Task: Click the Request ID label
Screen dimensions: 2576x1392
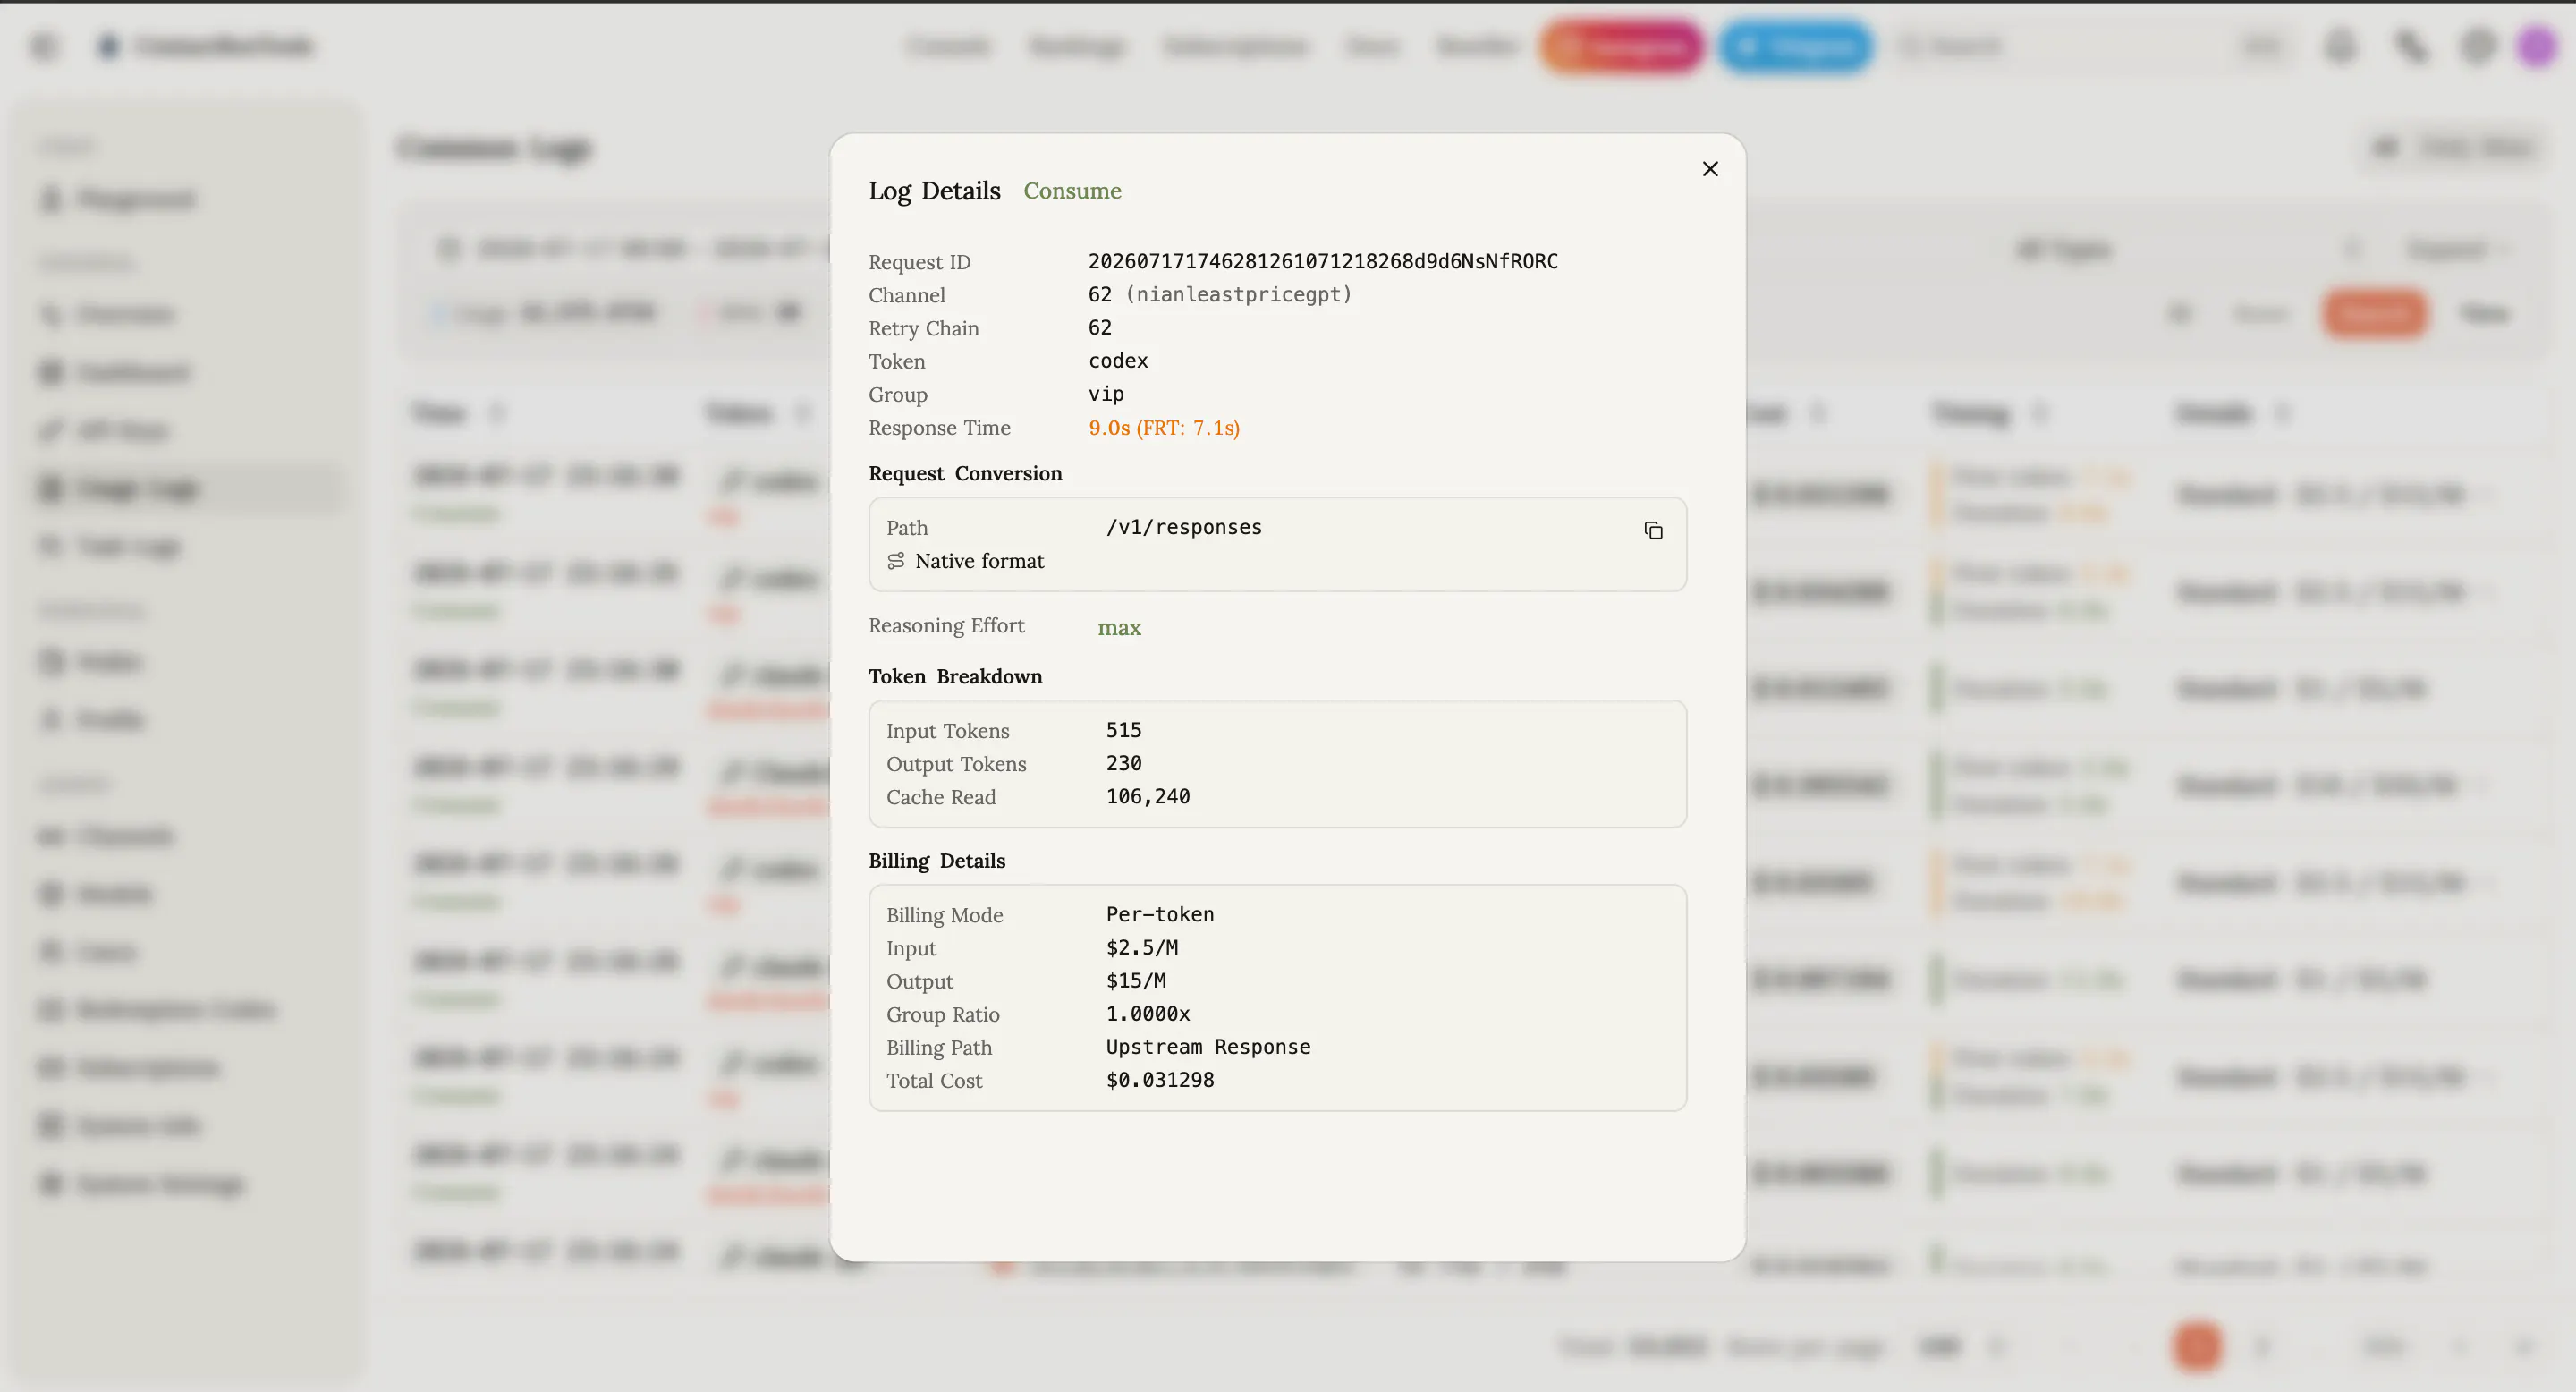Action: click(919, 262)
